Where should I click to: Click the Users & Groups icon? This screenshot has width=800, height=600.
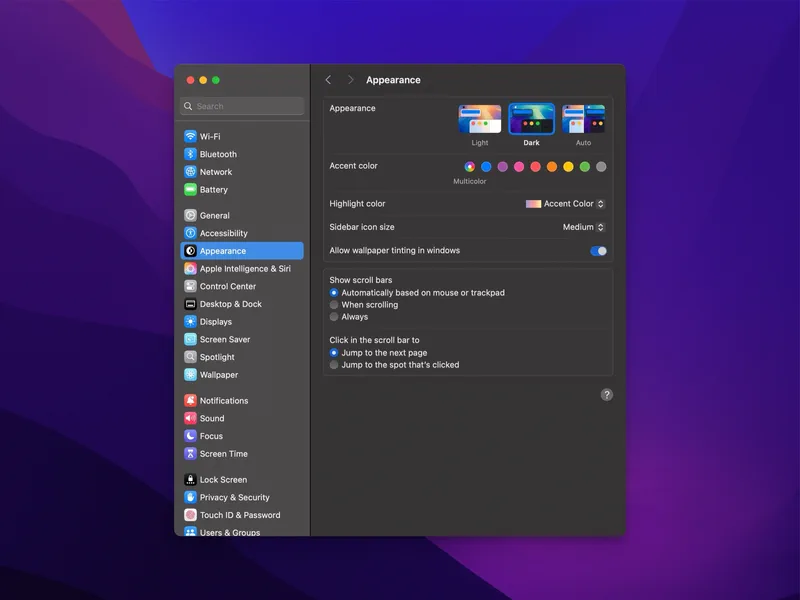click(x=190, y=532)
